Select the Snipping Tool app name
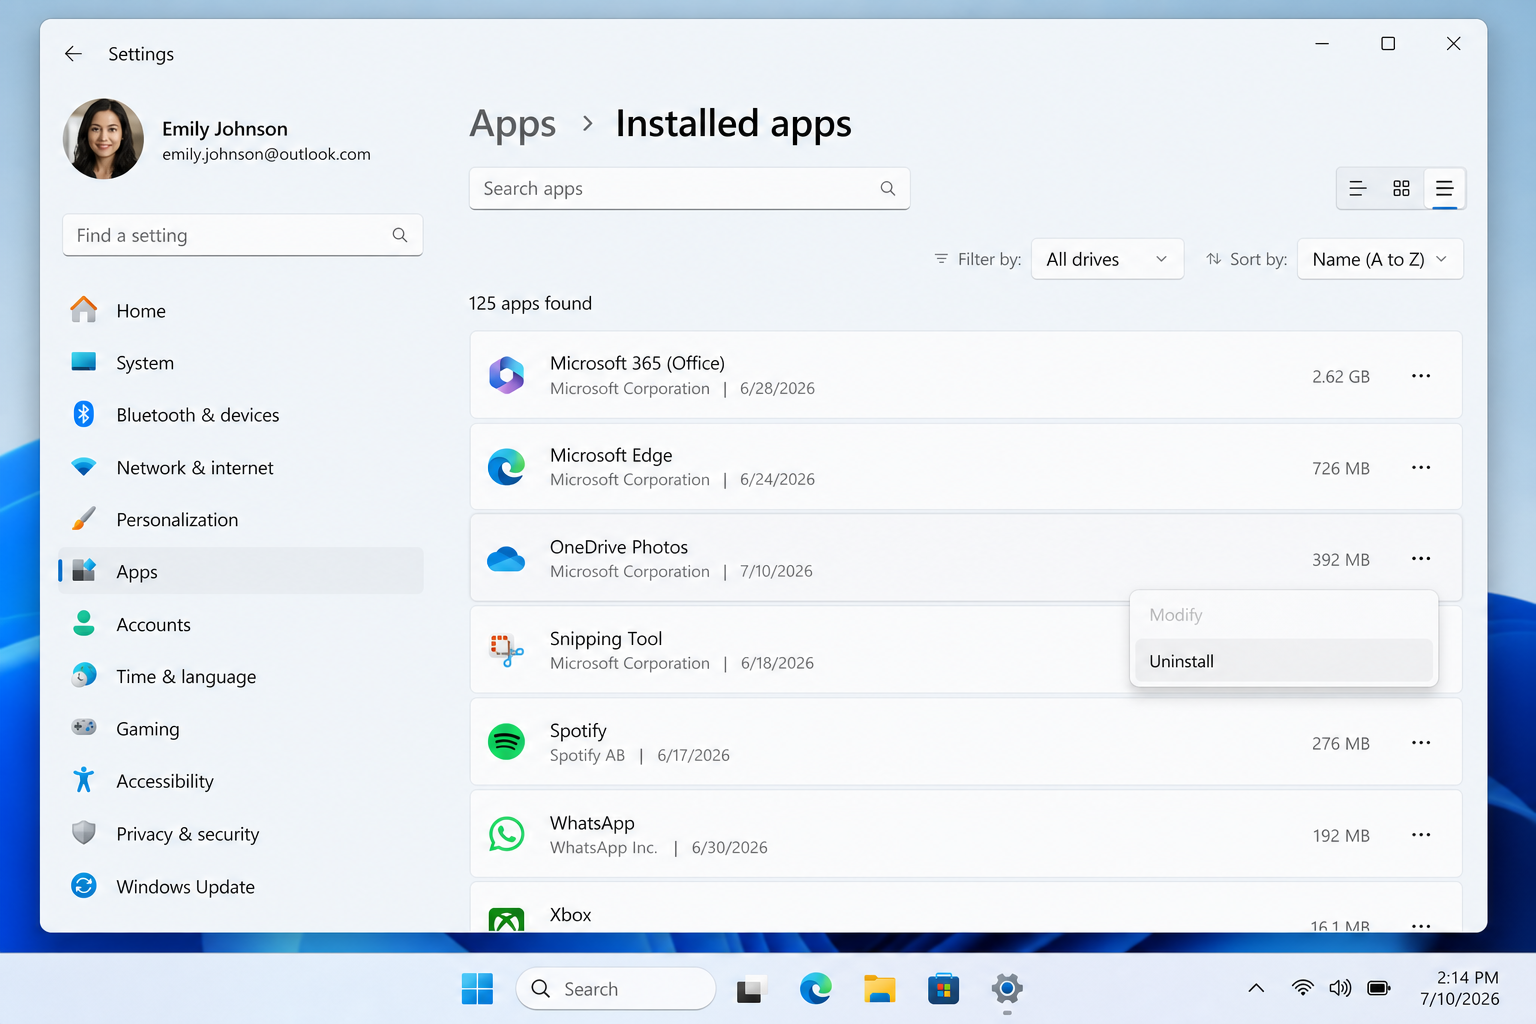The width and height of the screenshot is (1536, 1024). click(x=606, y=639)
